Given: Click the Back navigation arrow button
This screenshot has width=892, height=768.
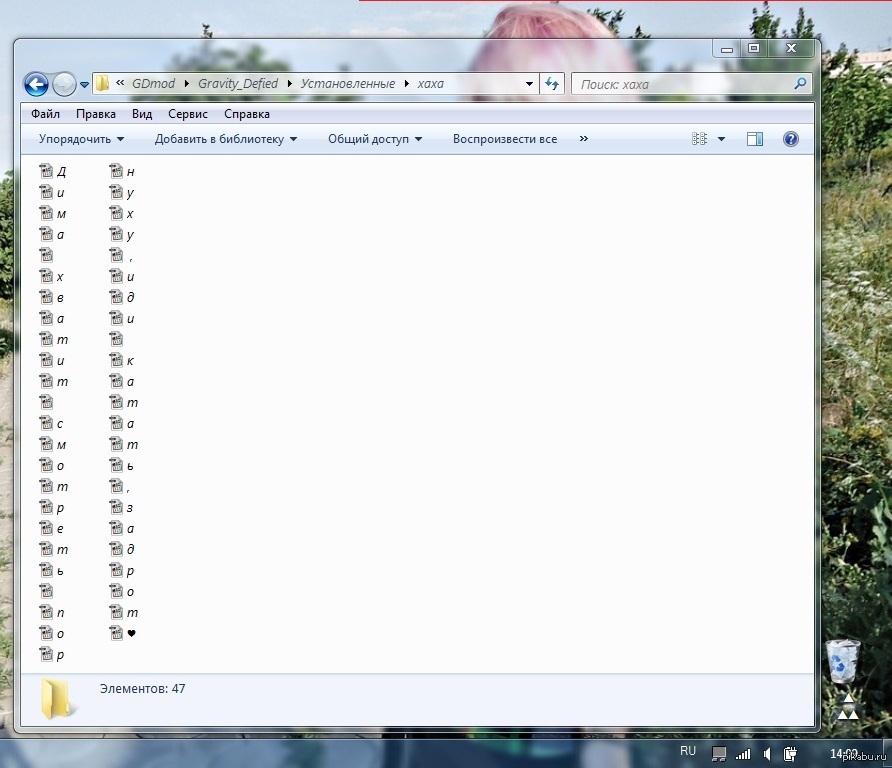Looking at the screenshot, I should click(36, 84).
